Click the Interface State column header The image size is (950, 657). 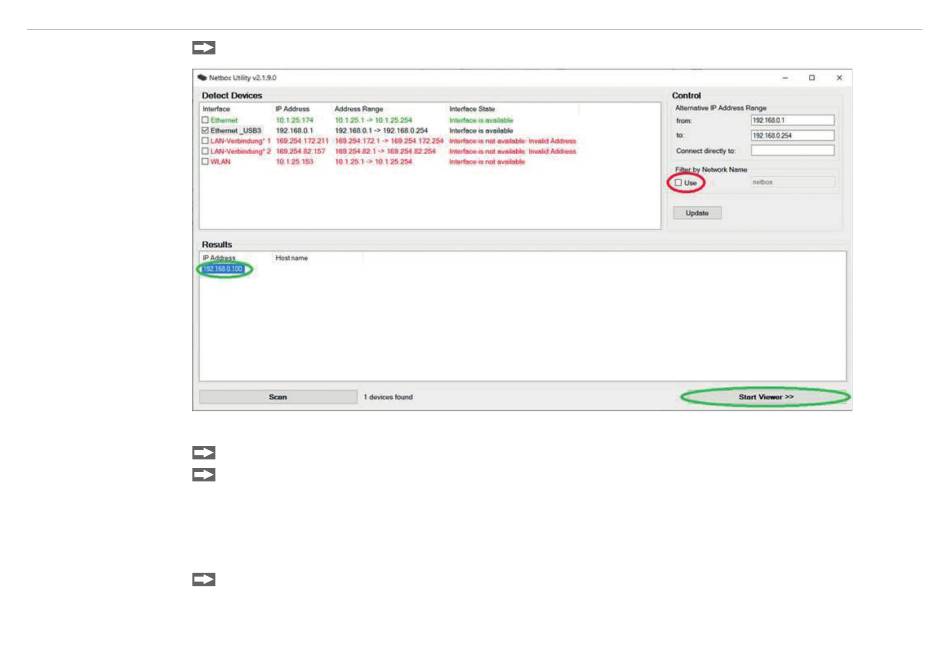472,109
